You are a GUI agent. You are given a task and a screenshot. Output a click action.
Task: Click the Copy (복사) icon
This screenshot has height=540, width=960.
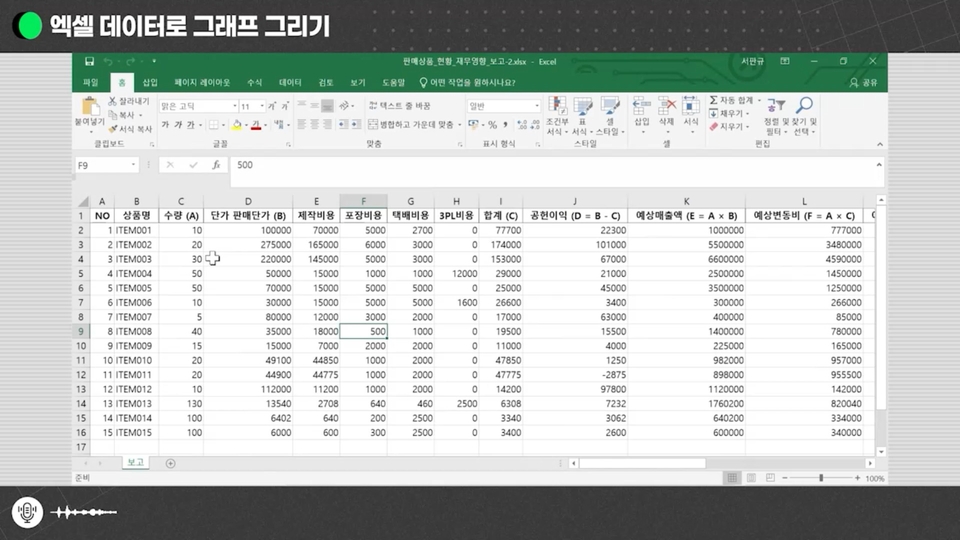tap(113, 115)
